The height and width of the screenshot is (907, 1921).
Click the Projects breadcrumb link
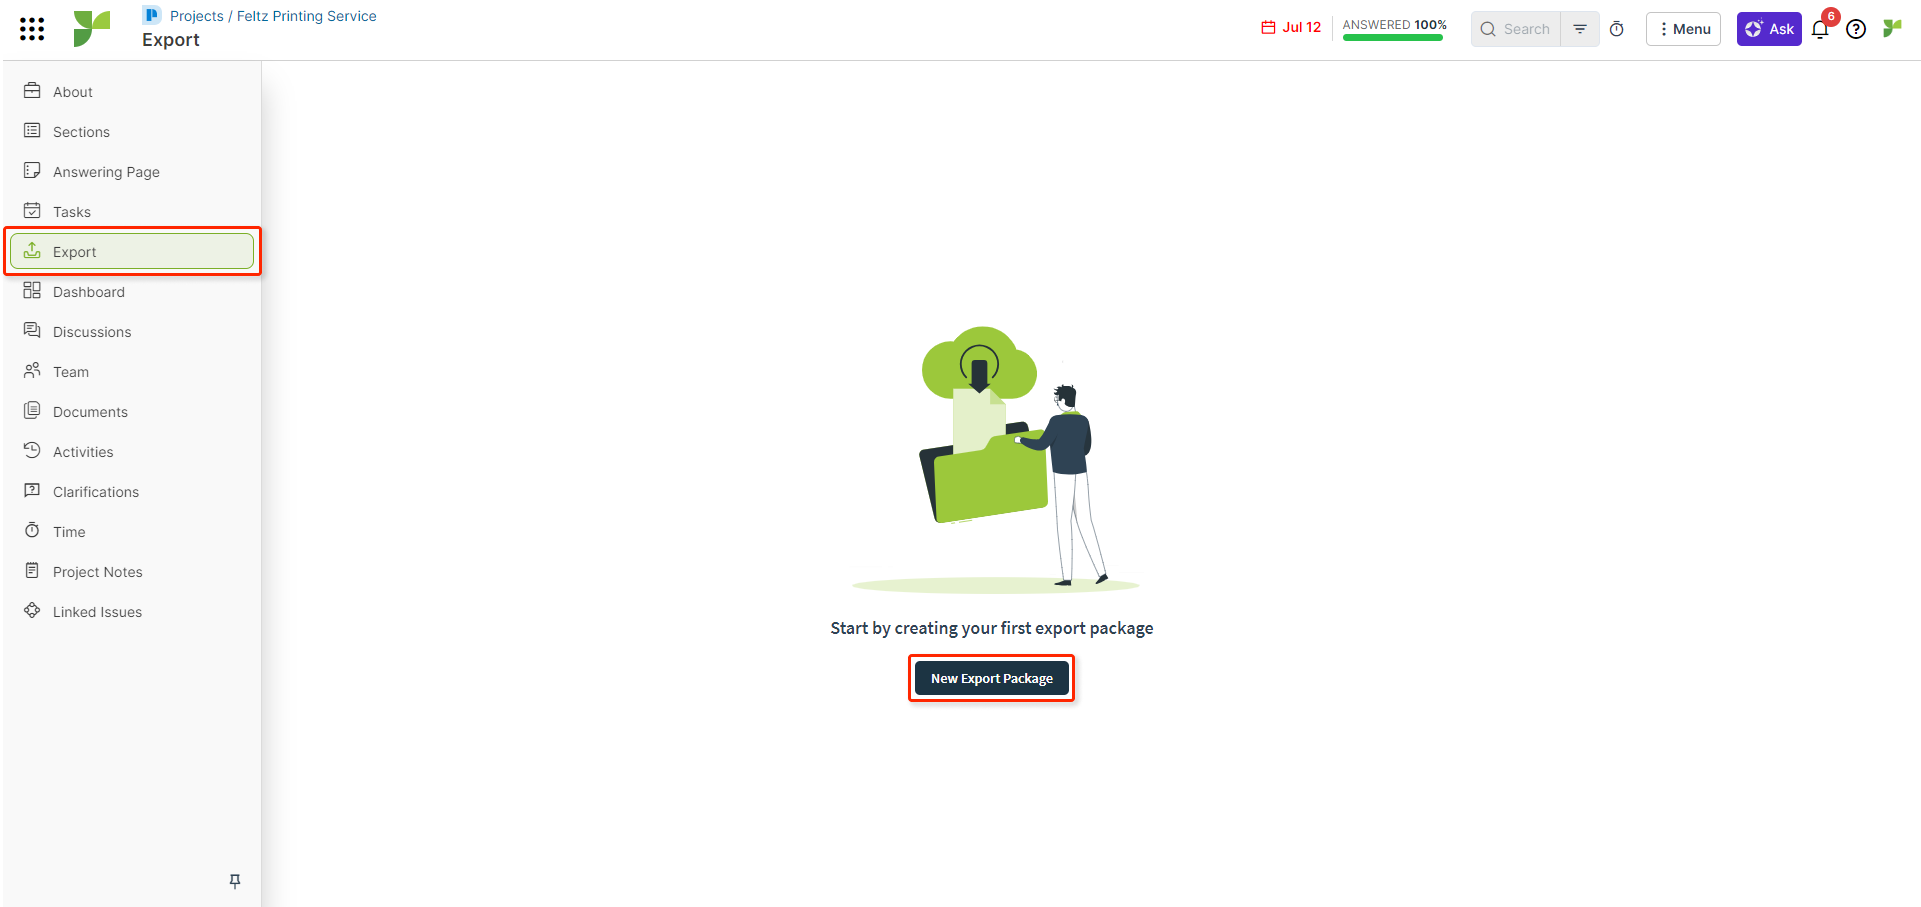coord(197,16)
